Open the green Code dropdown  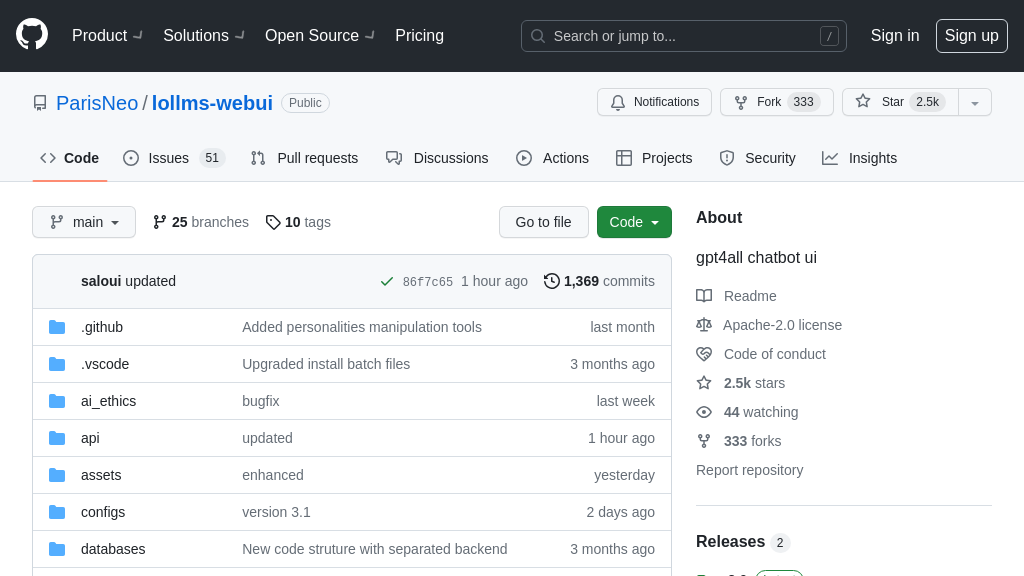(x=634, y=222)
